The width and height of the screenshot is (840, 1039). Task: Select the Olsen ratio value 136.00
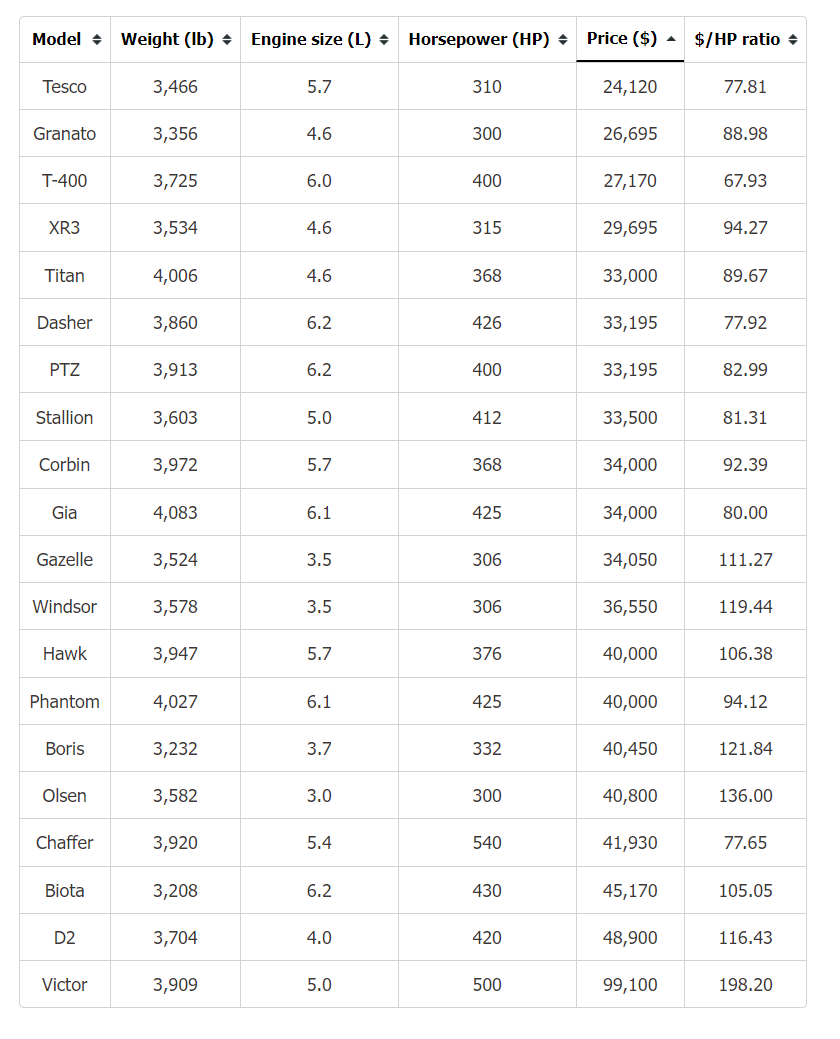(745, 796)
